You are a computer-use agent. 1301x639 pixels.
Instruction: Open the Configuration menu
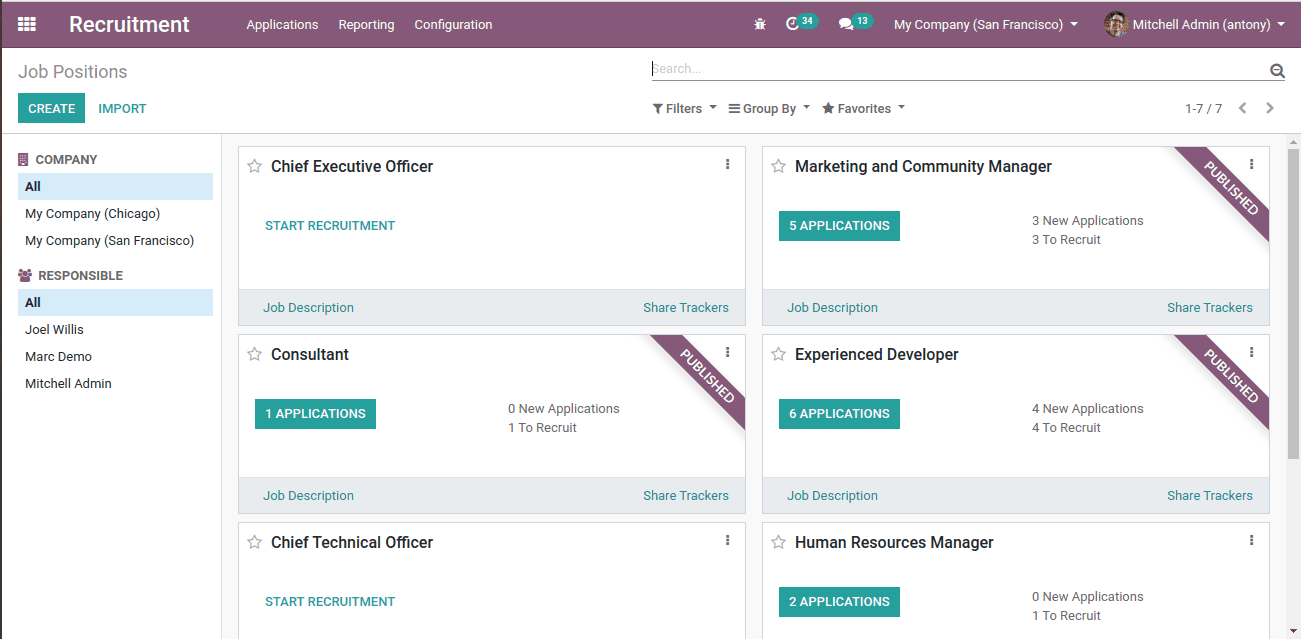pos(453,24)
